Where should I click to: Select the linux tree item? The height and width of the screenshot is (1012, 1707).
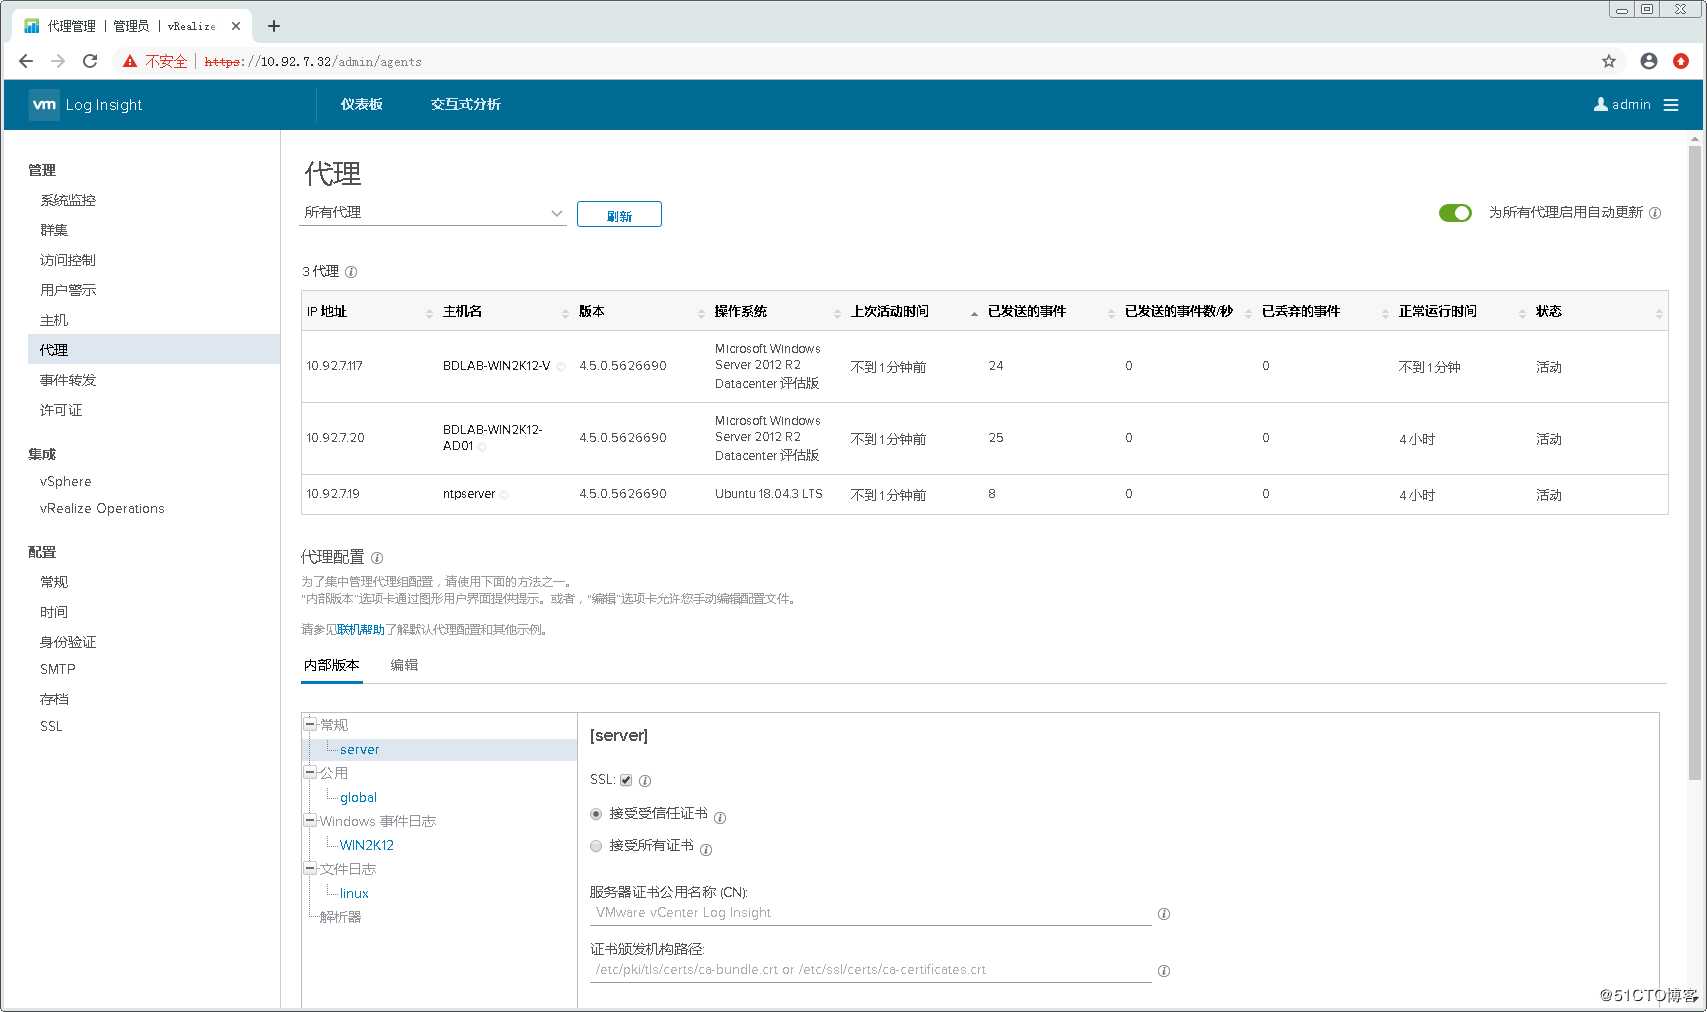(x=354, y=893)
